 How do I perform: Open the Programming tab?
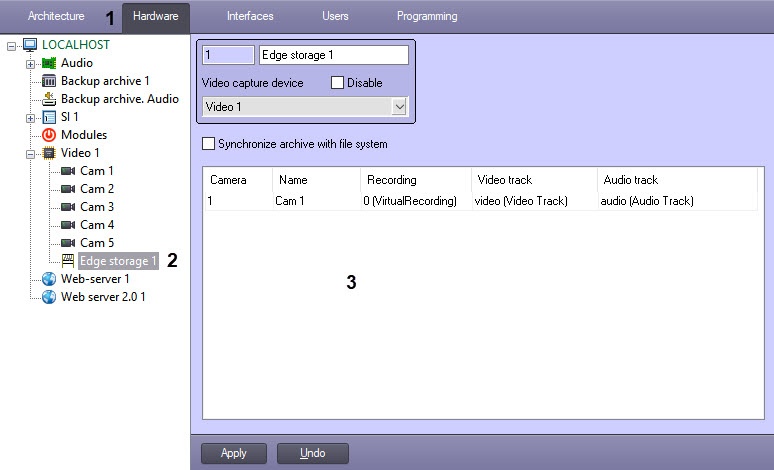(x=427, y=16)
